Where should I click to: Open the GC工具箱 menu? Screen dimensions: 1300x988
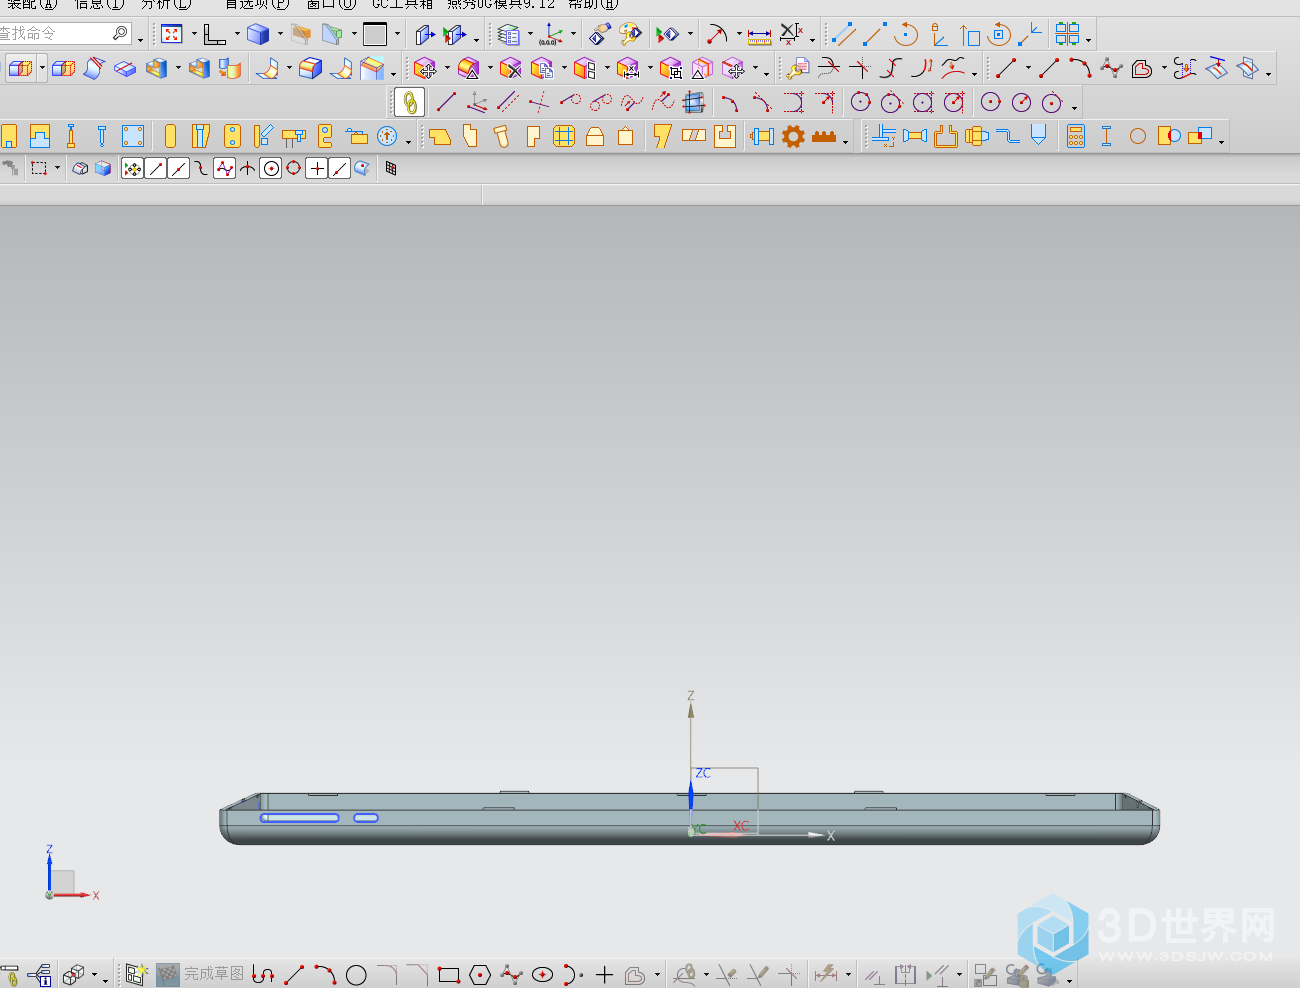403,4
